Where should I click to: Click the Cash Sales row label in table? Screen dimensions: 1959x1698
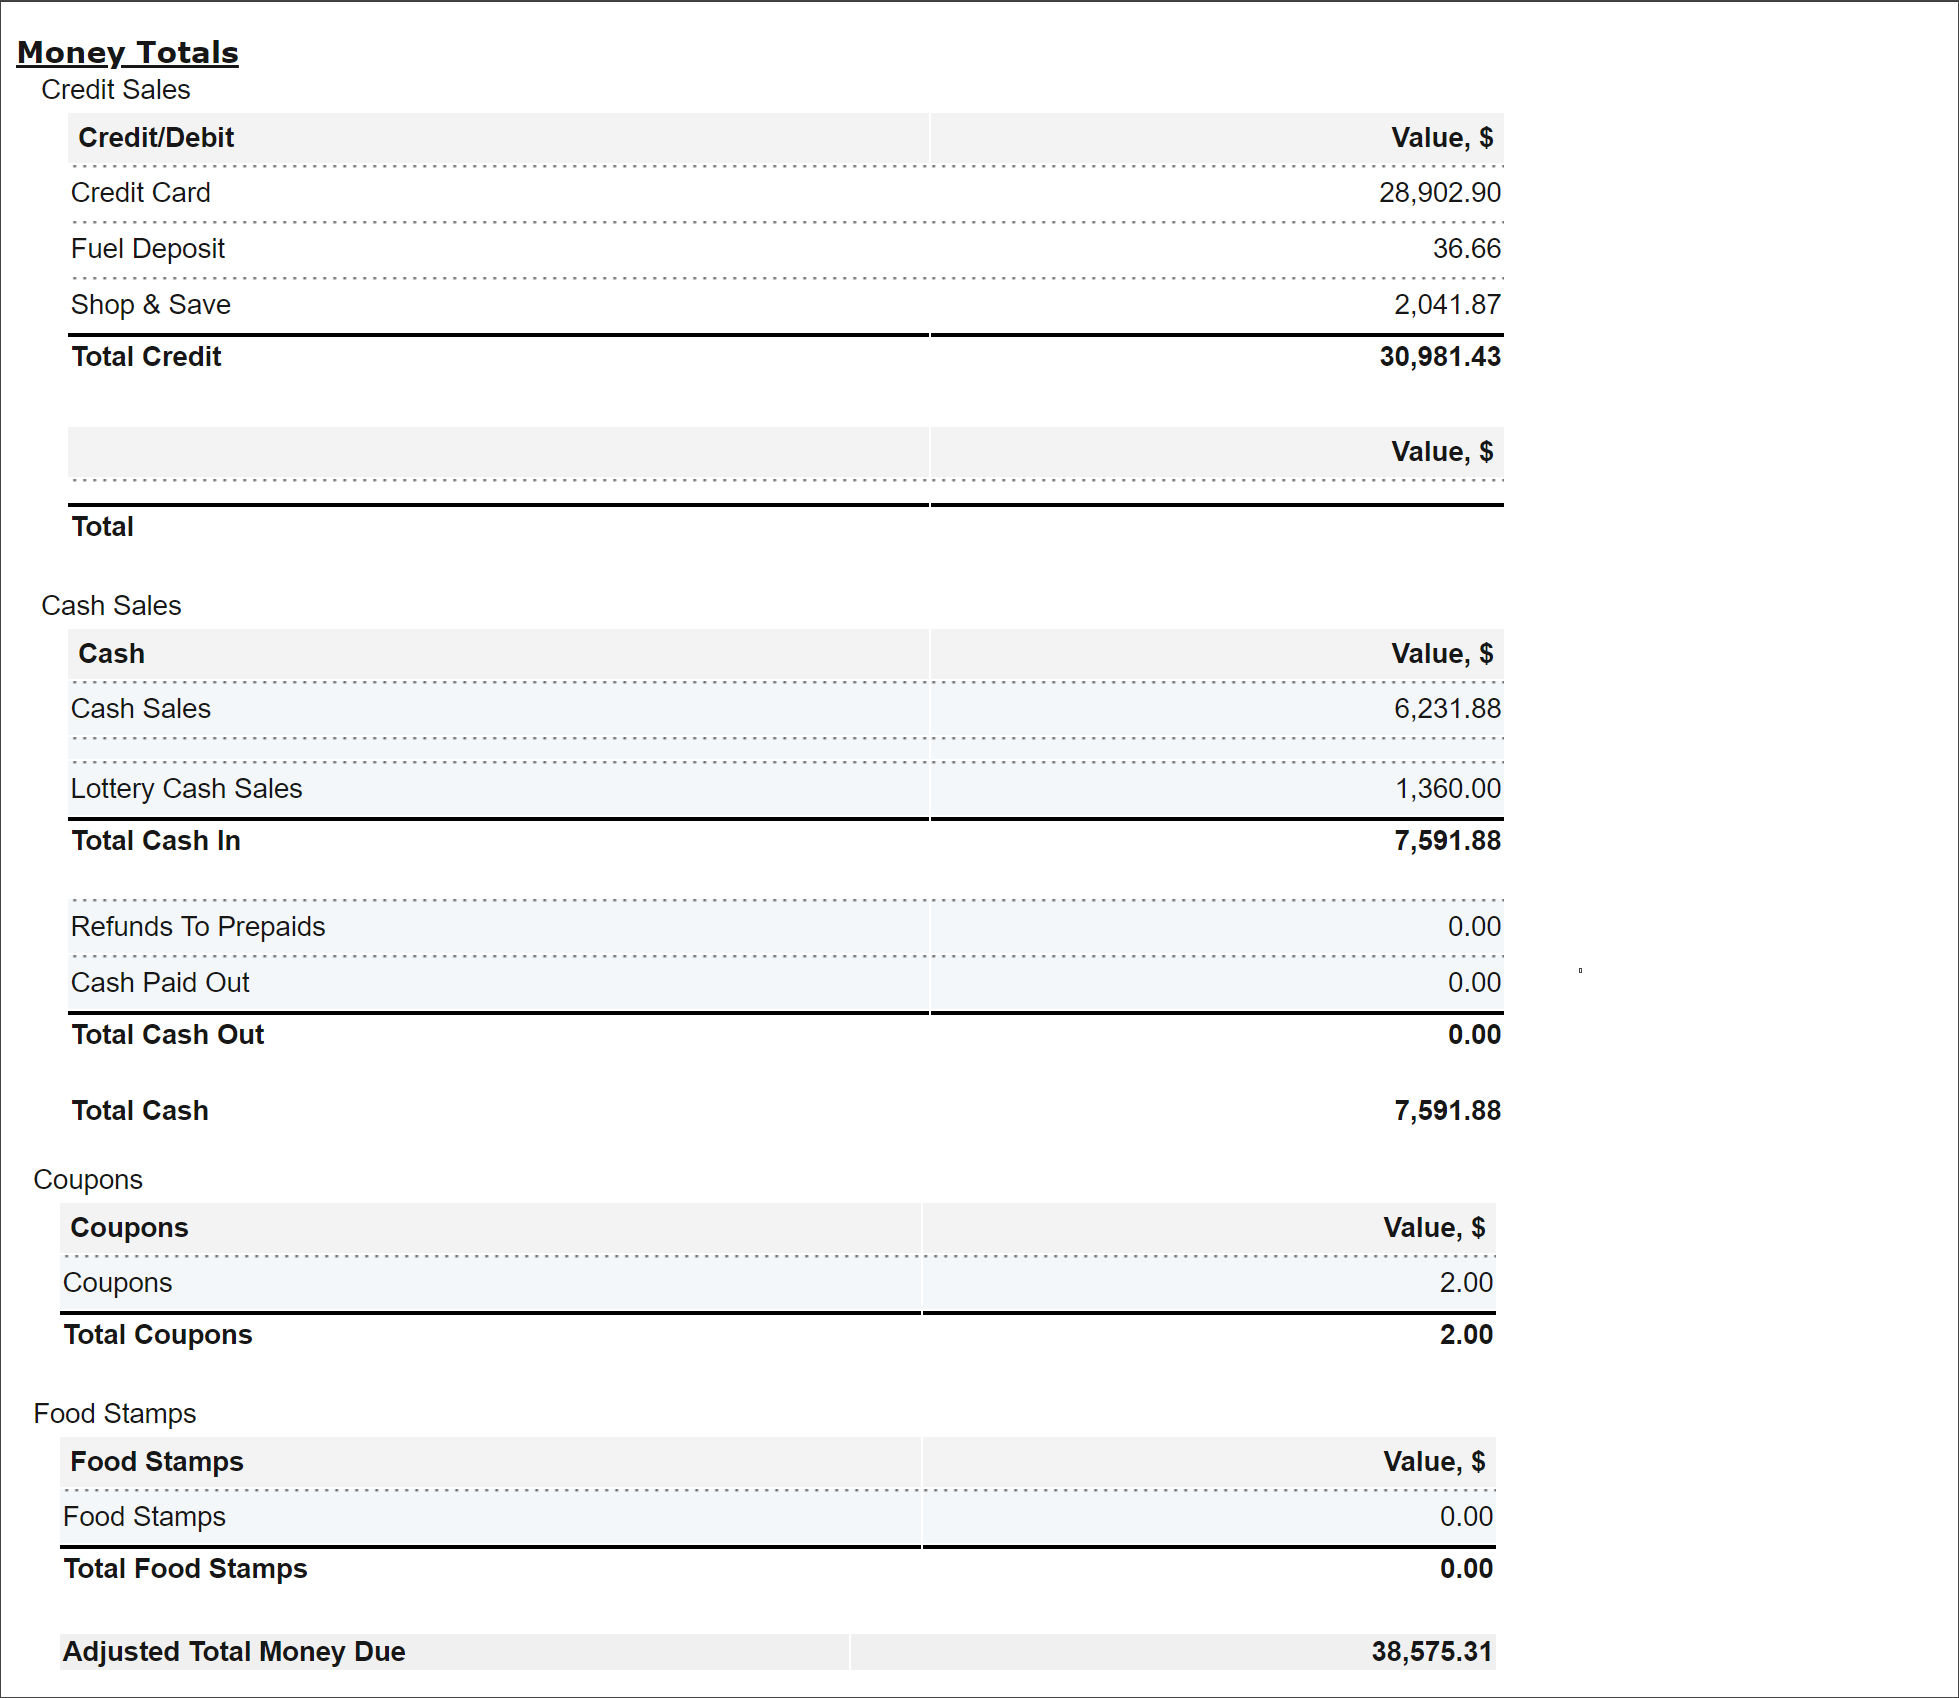pos(141,709)
